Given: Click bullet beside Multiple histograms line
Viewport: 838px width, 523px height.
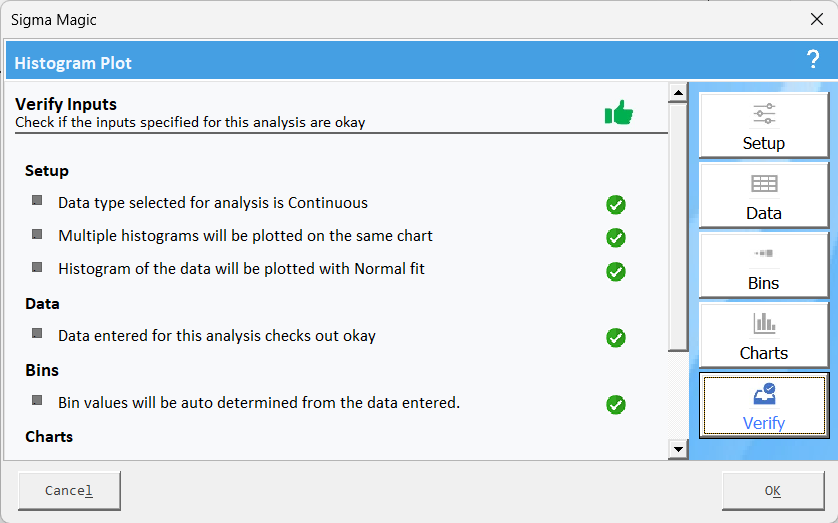Looking at the screenshot, I should tap(37, 234).
